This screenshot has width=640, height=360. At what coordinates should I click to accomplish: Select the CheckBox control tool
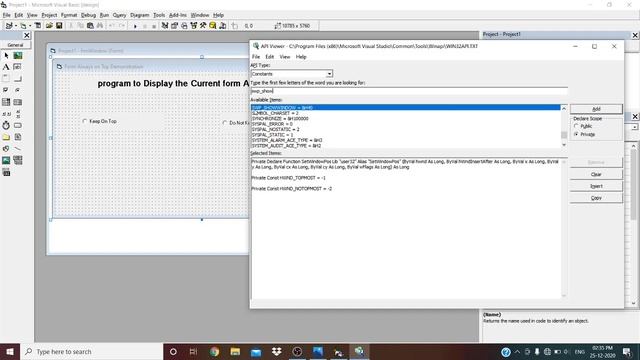point(6,90)
